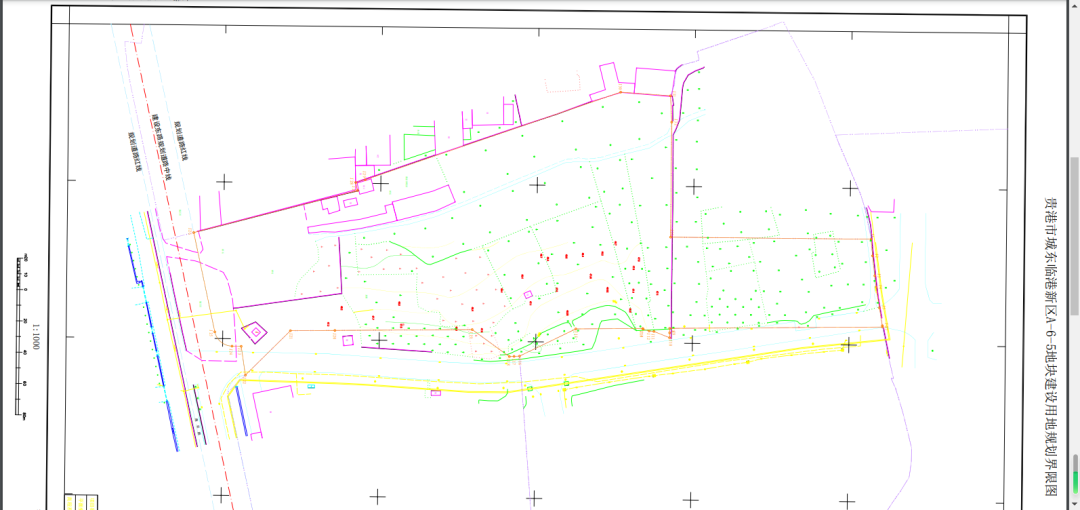Screen dimensions: 1080x510
Task: Click the vertical title 贵港市城东临港新区A-6-5地块建设用地规划界限图
Action: [x=1050, y=347]
